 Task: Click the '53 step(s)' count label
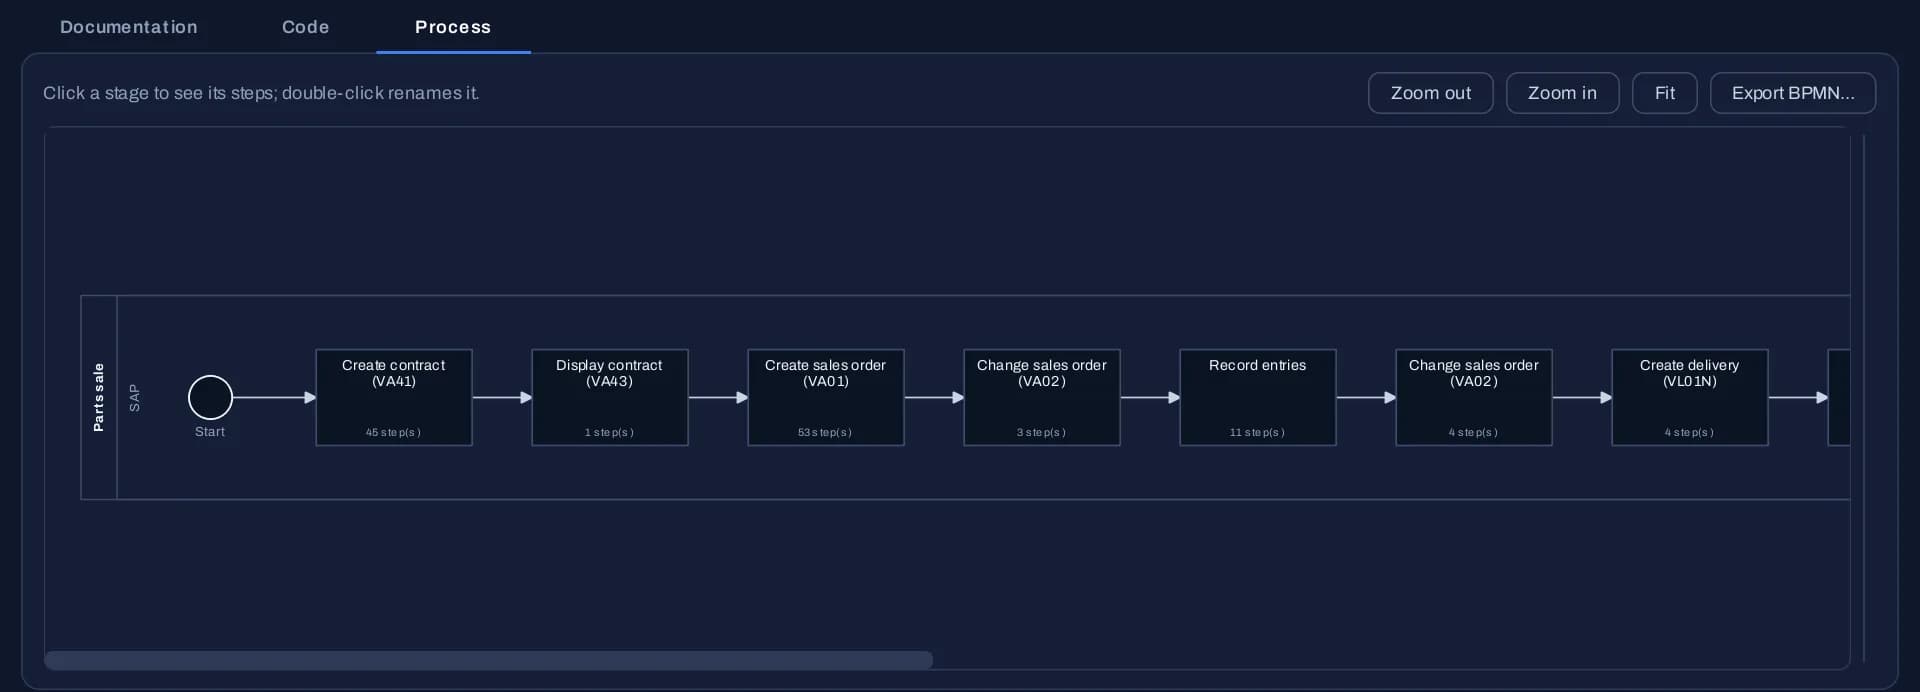(825, 432)
